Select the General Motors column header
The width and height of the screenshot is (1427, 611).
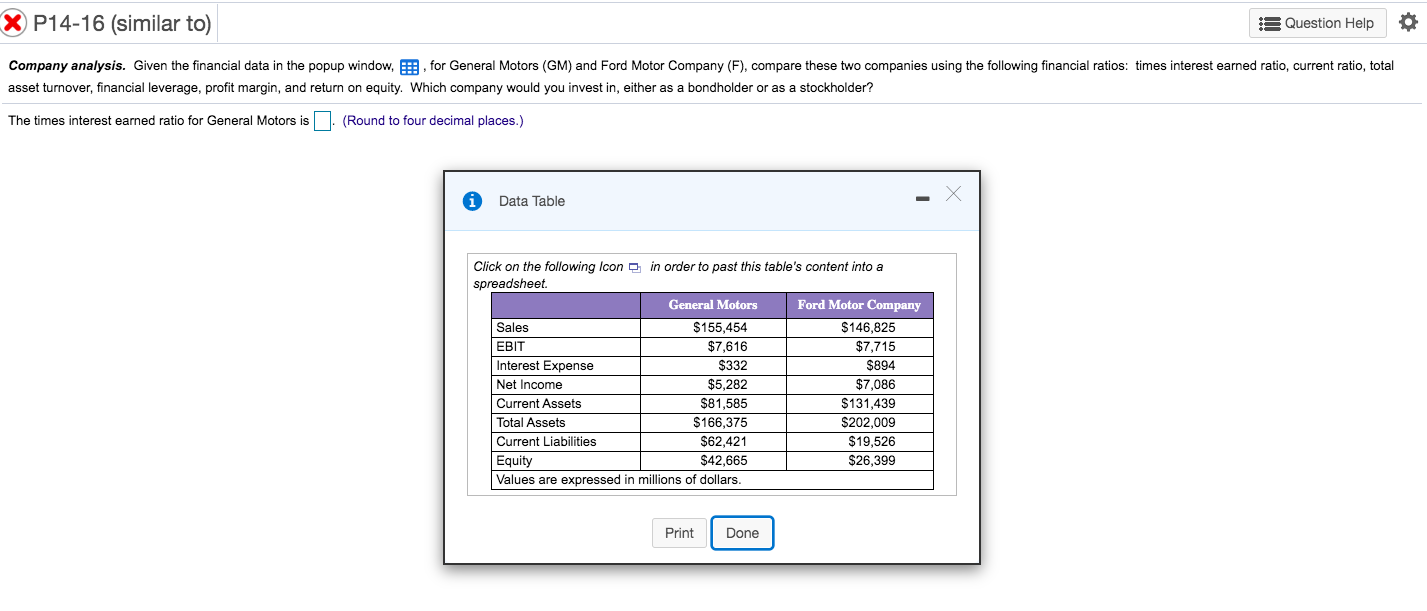pyautogui.click(x=713, y=305)
